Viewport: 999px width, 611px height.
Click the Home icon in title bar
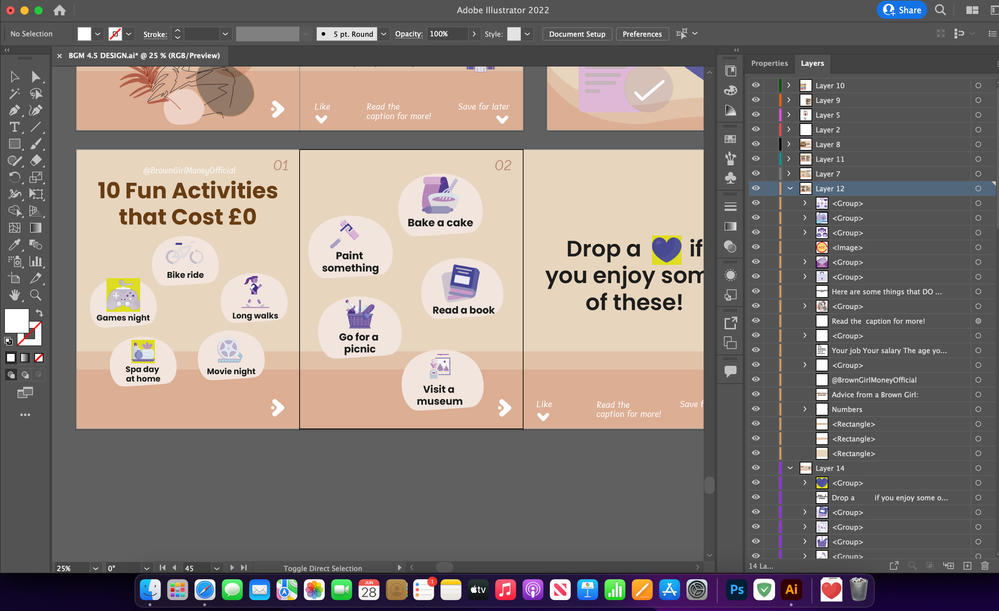(59, 10)
